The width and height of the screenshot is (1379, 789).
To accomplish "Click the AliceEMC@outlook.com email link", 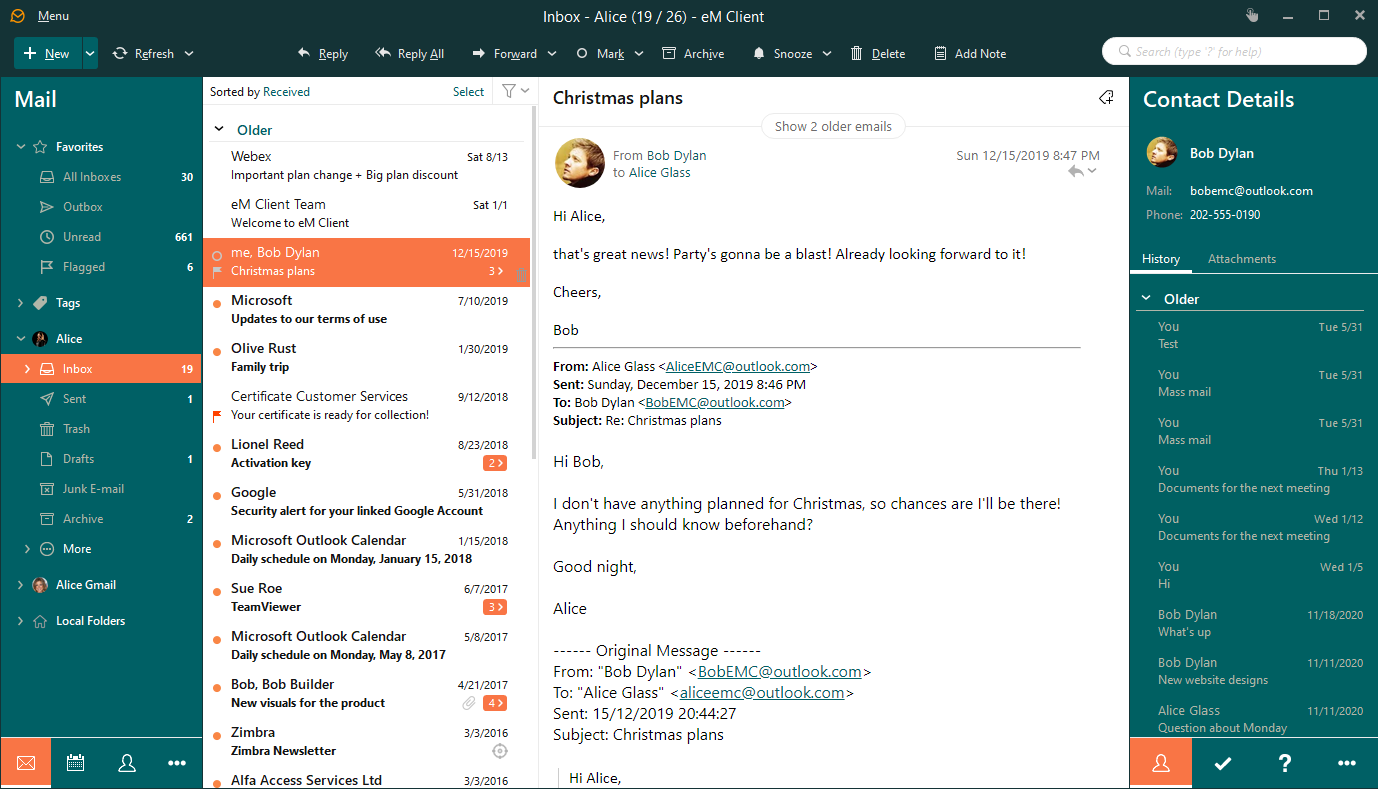I will [737, 366].
